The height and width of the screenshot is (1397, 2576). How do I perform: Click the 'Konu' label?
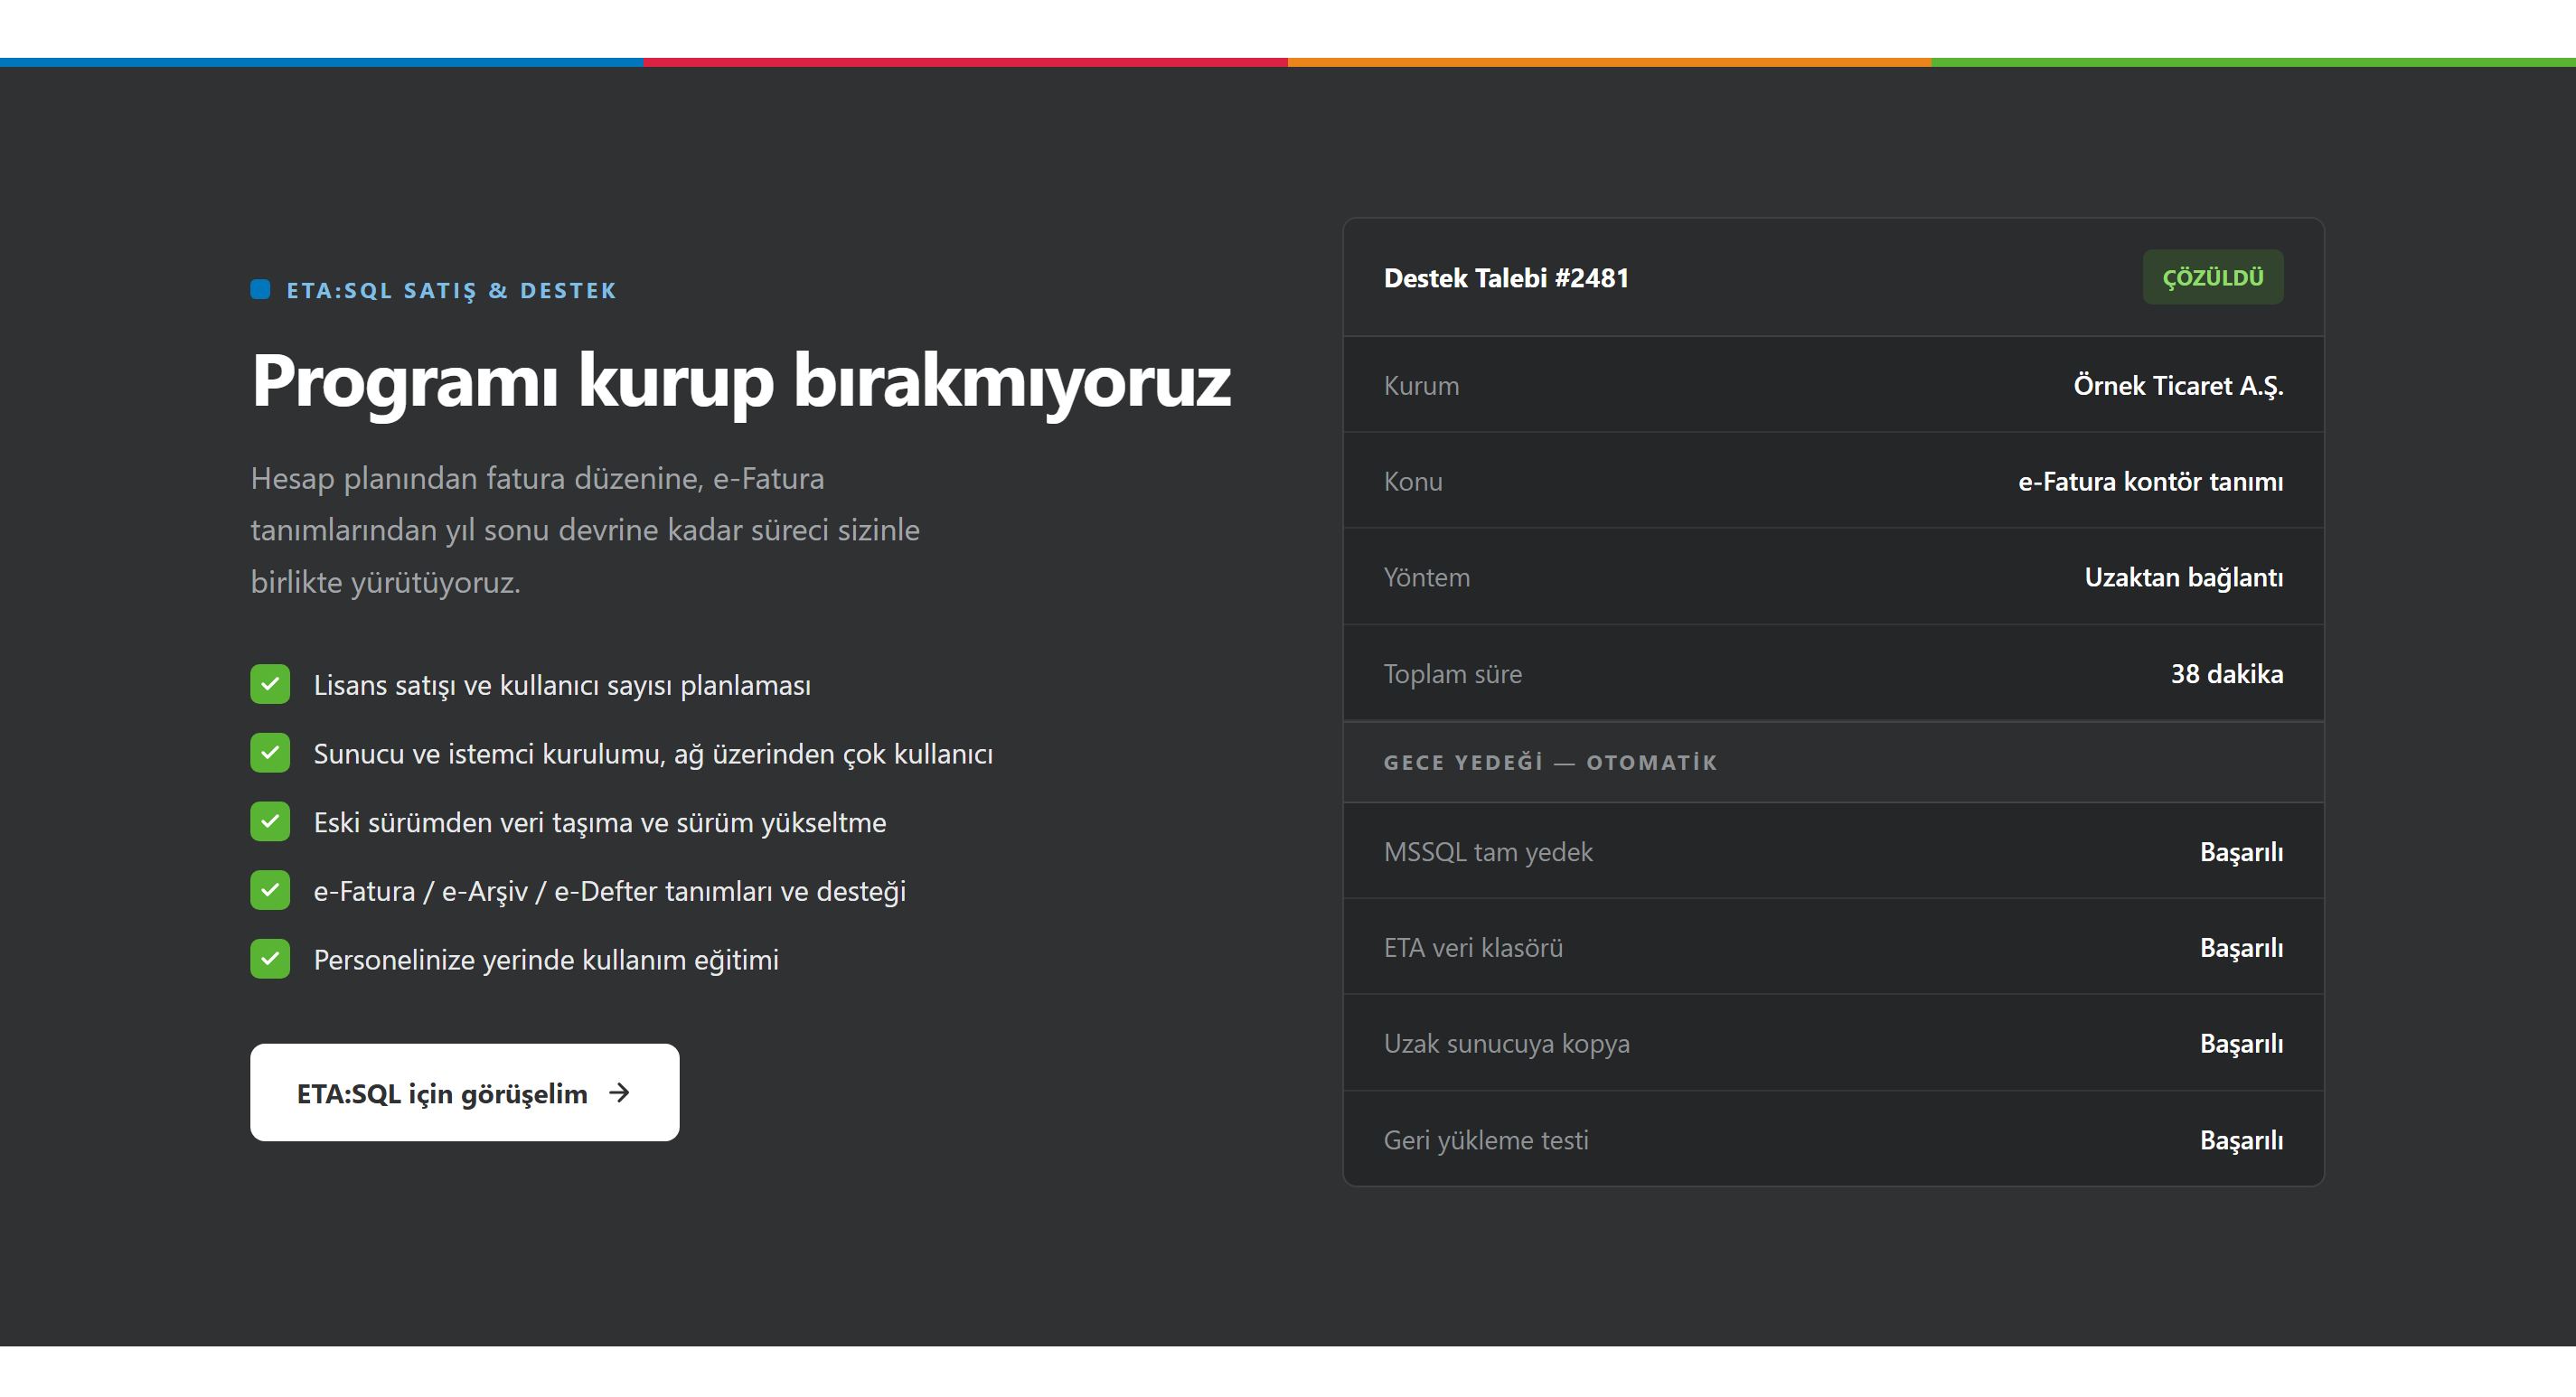click(x=1413, y=482)
